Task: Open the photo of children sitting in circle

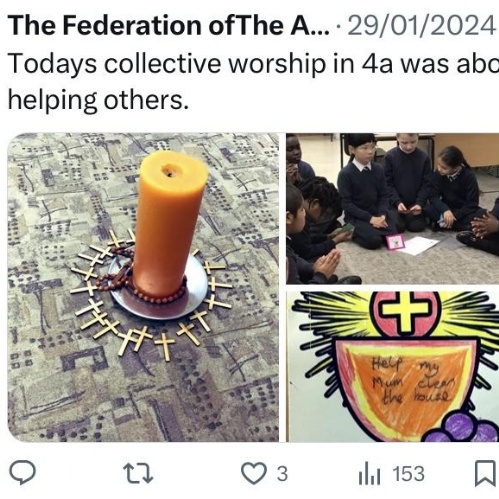Action: [x=392, y=209]
